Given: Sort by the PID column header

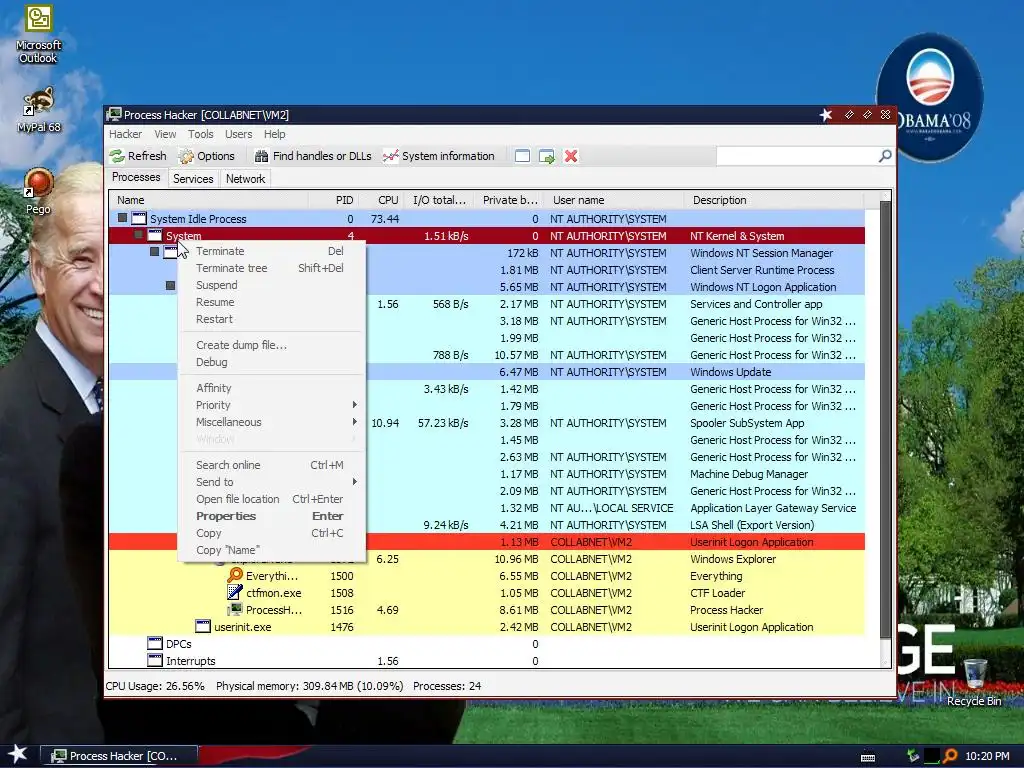Looking at the screenshot, I should pyautogui.click(x=334, y=200).
